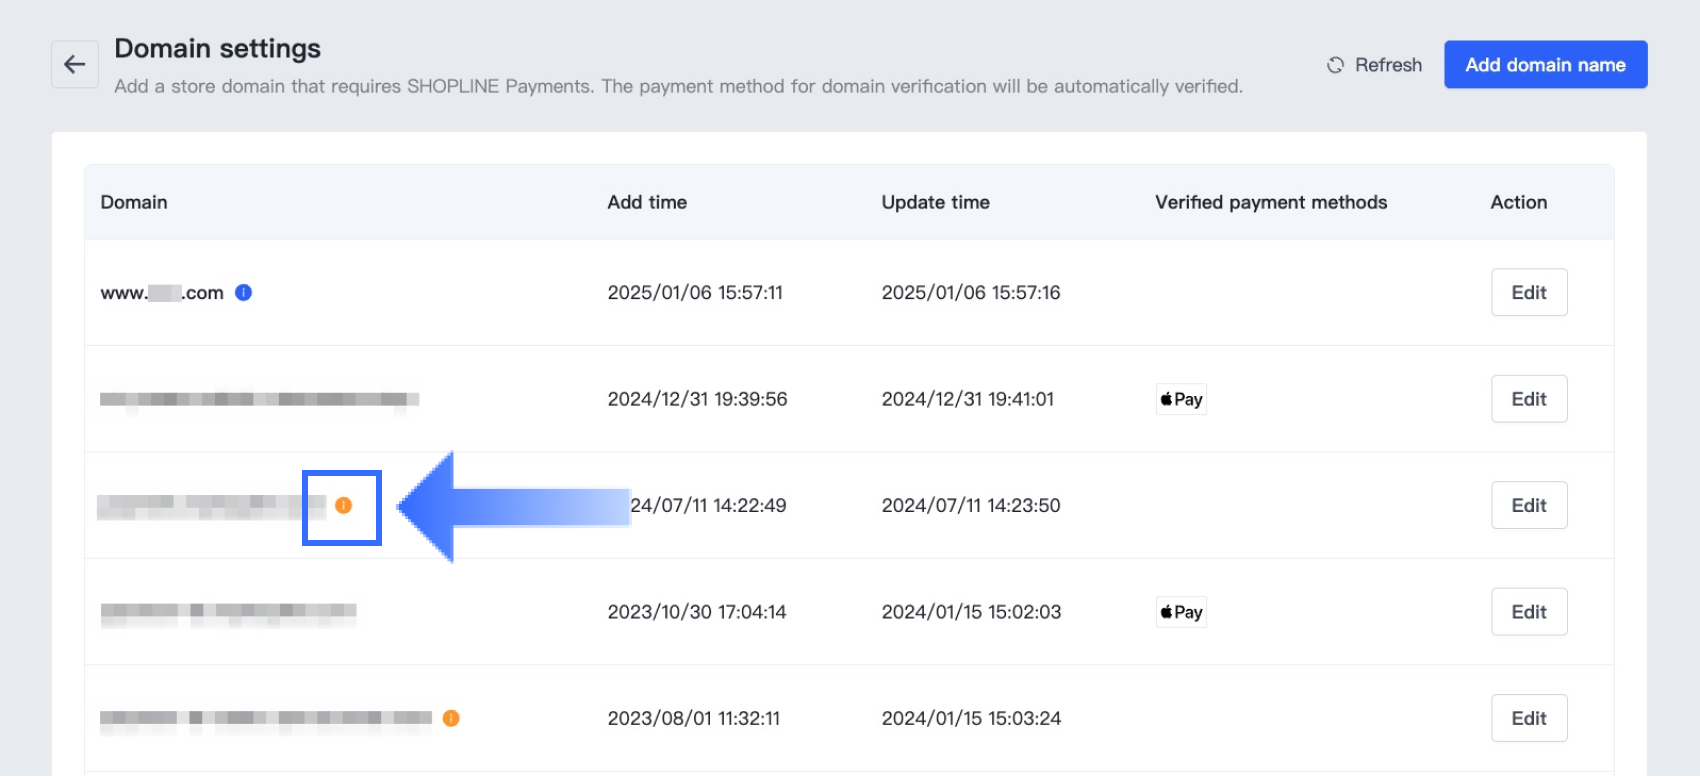Image resolution: width=1700 pixels, height=777 pixels.
Task: Click the Refresh button
Action: pyautogui.click(x=1375, y=65)
